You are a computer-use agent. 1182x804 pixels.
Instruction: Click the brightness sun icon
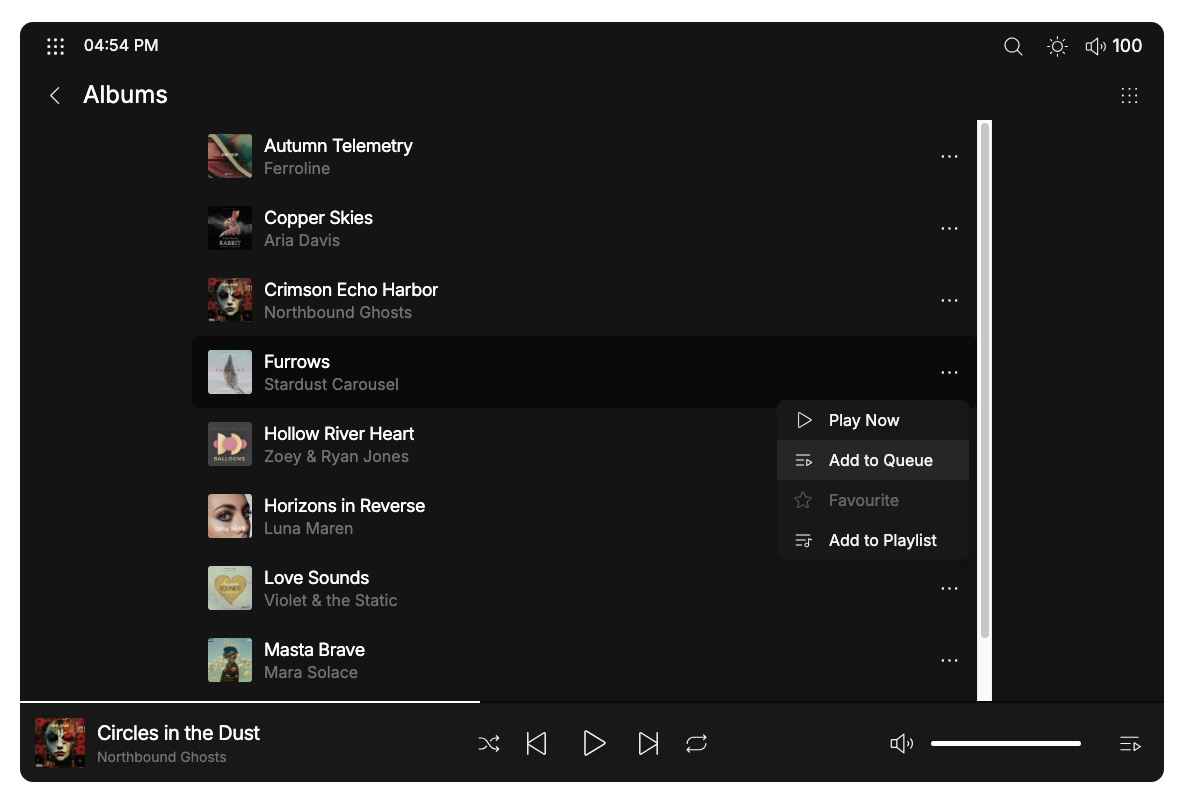point(1057,46)
